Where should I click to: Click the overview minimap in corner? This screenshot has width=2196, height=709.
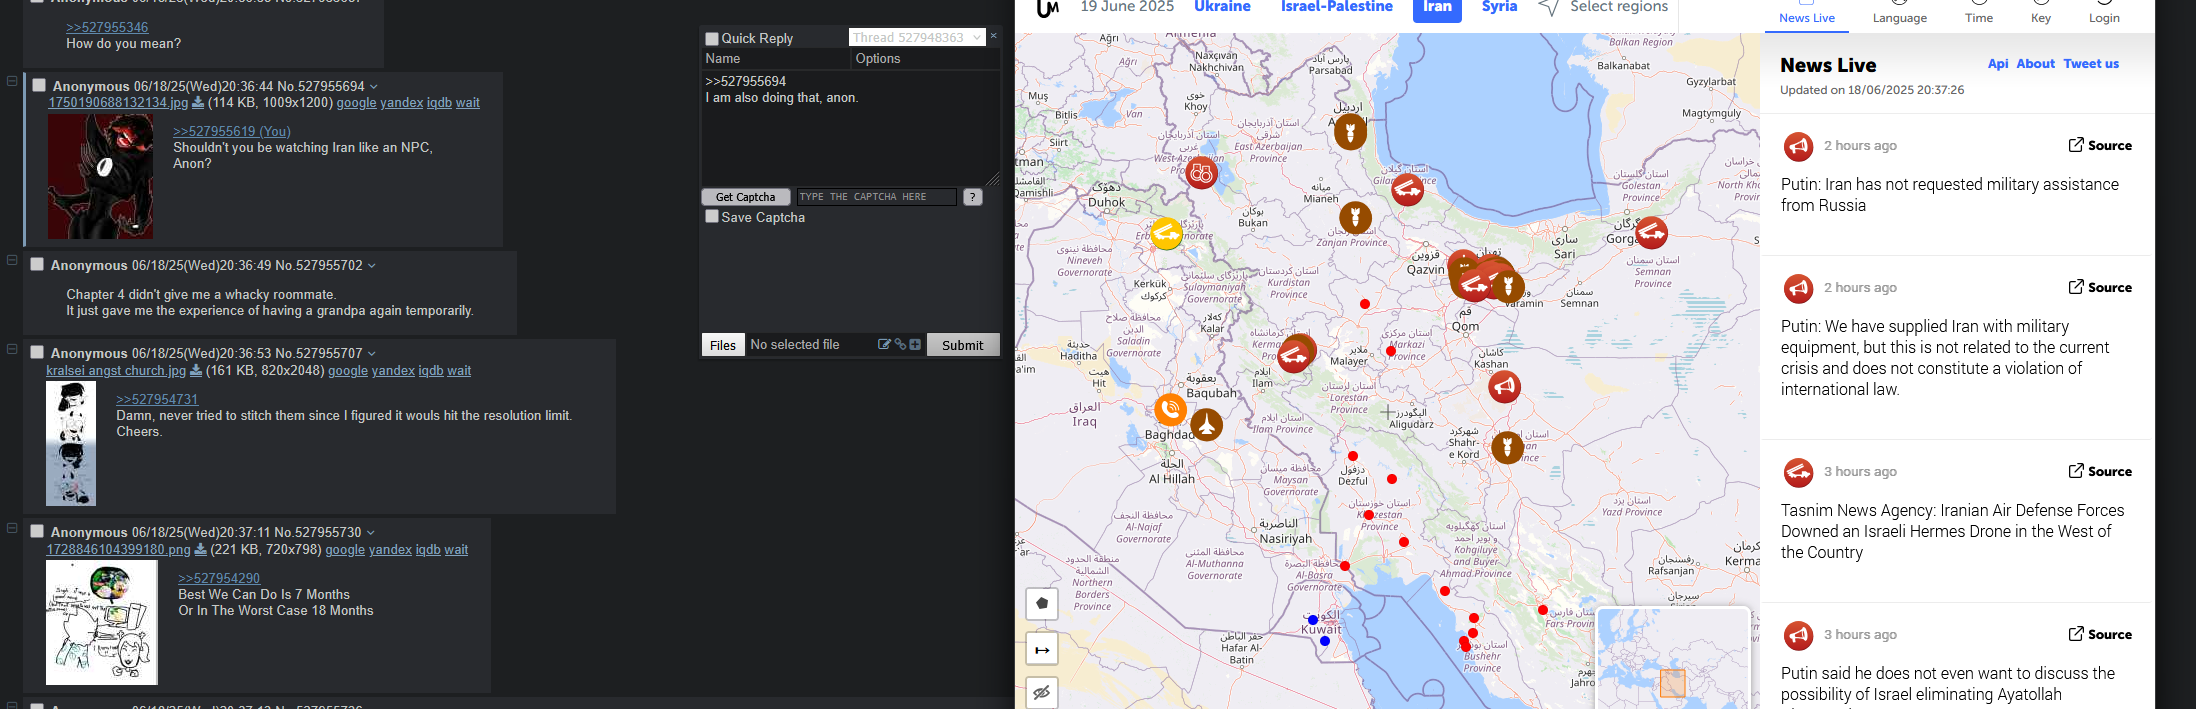pyautogui.click(x=1672, y=658)
